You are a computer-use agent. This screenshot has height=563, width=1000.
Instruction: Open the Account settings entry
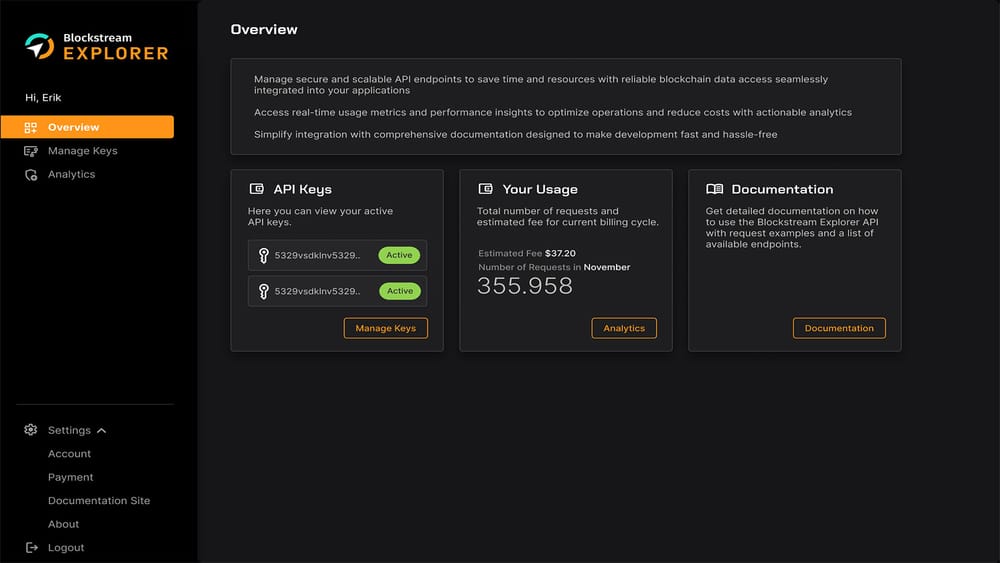click(x=69, y=454)
